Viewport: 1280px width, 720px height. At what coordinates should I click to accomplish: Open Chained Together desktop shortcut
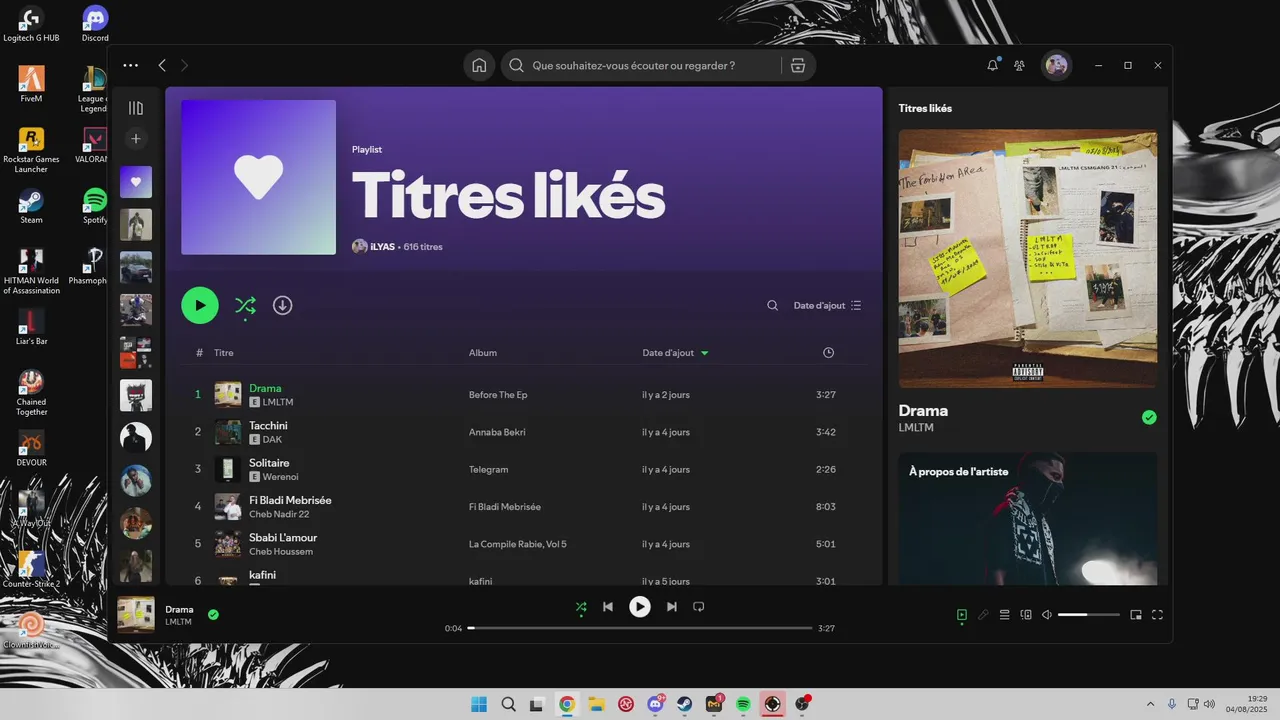point(31,393)
